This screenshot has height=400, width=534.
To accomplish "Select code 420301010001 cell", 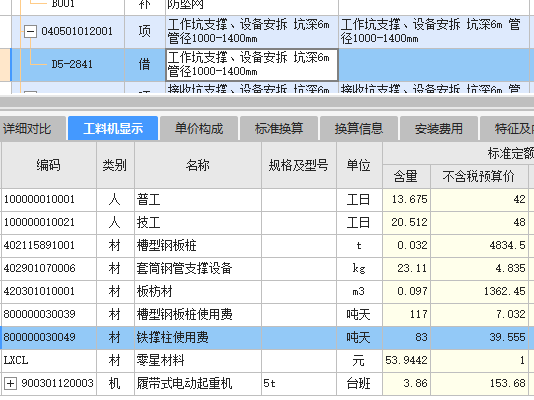I will click(49, 291).
